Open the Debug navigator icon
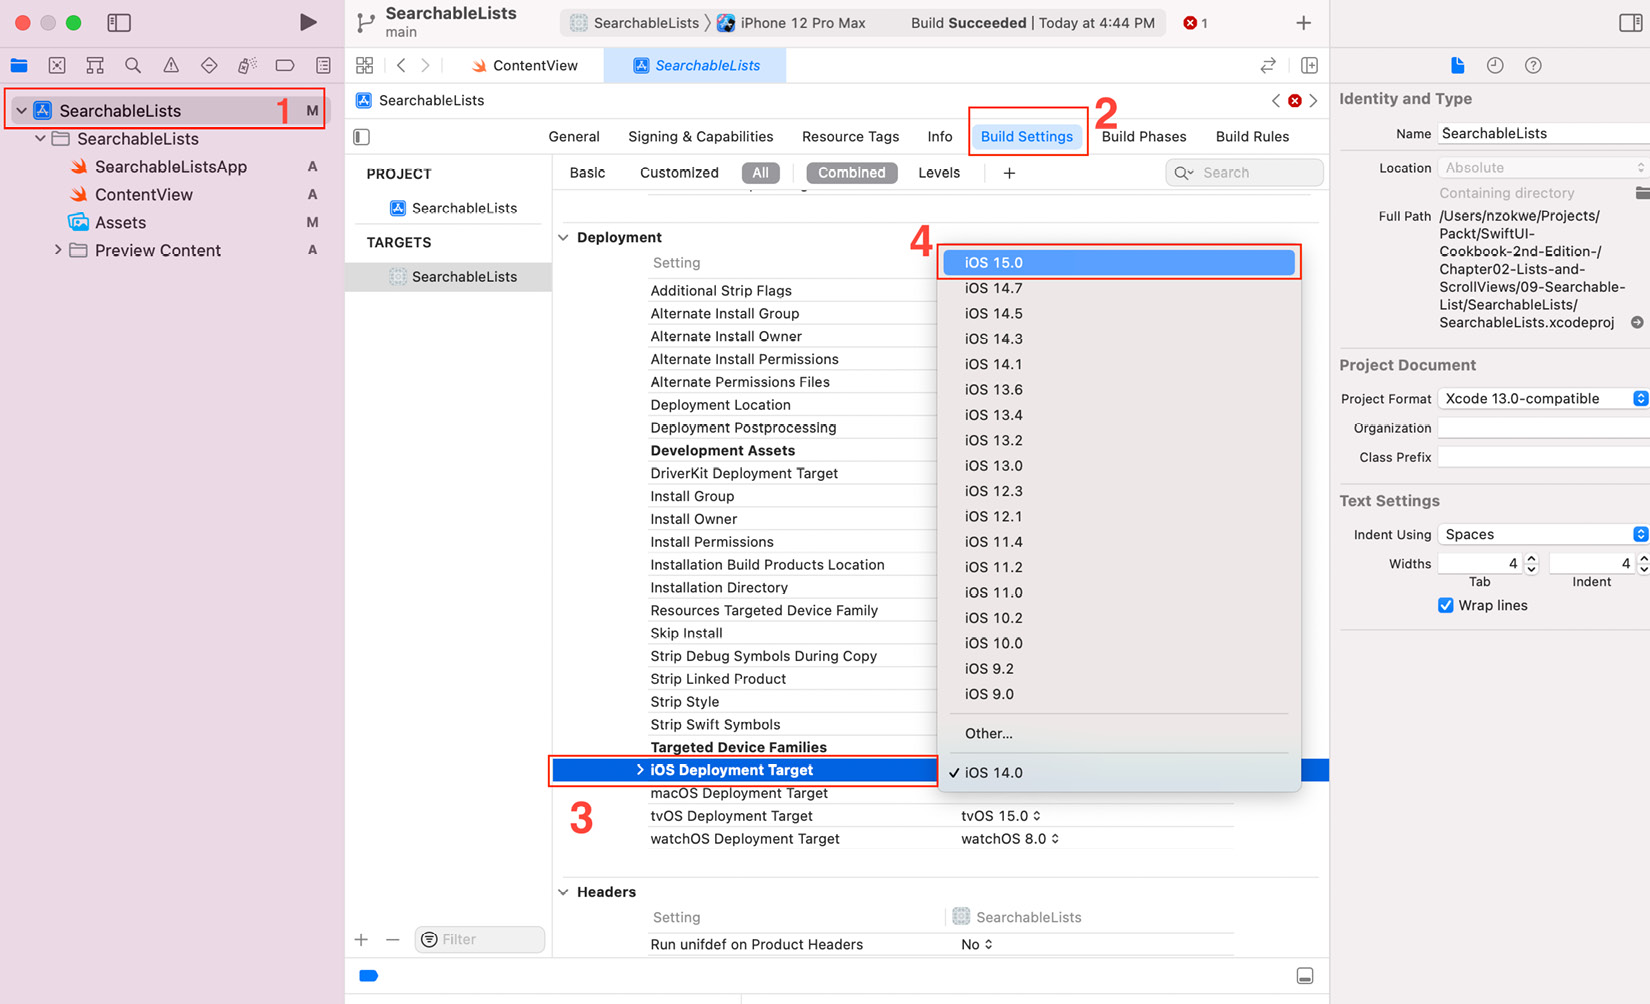This screenshot has height=1004, width=1650. (247, 65)
